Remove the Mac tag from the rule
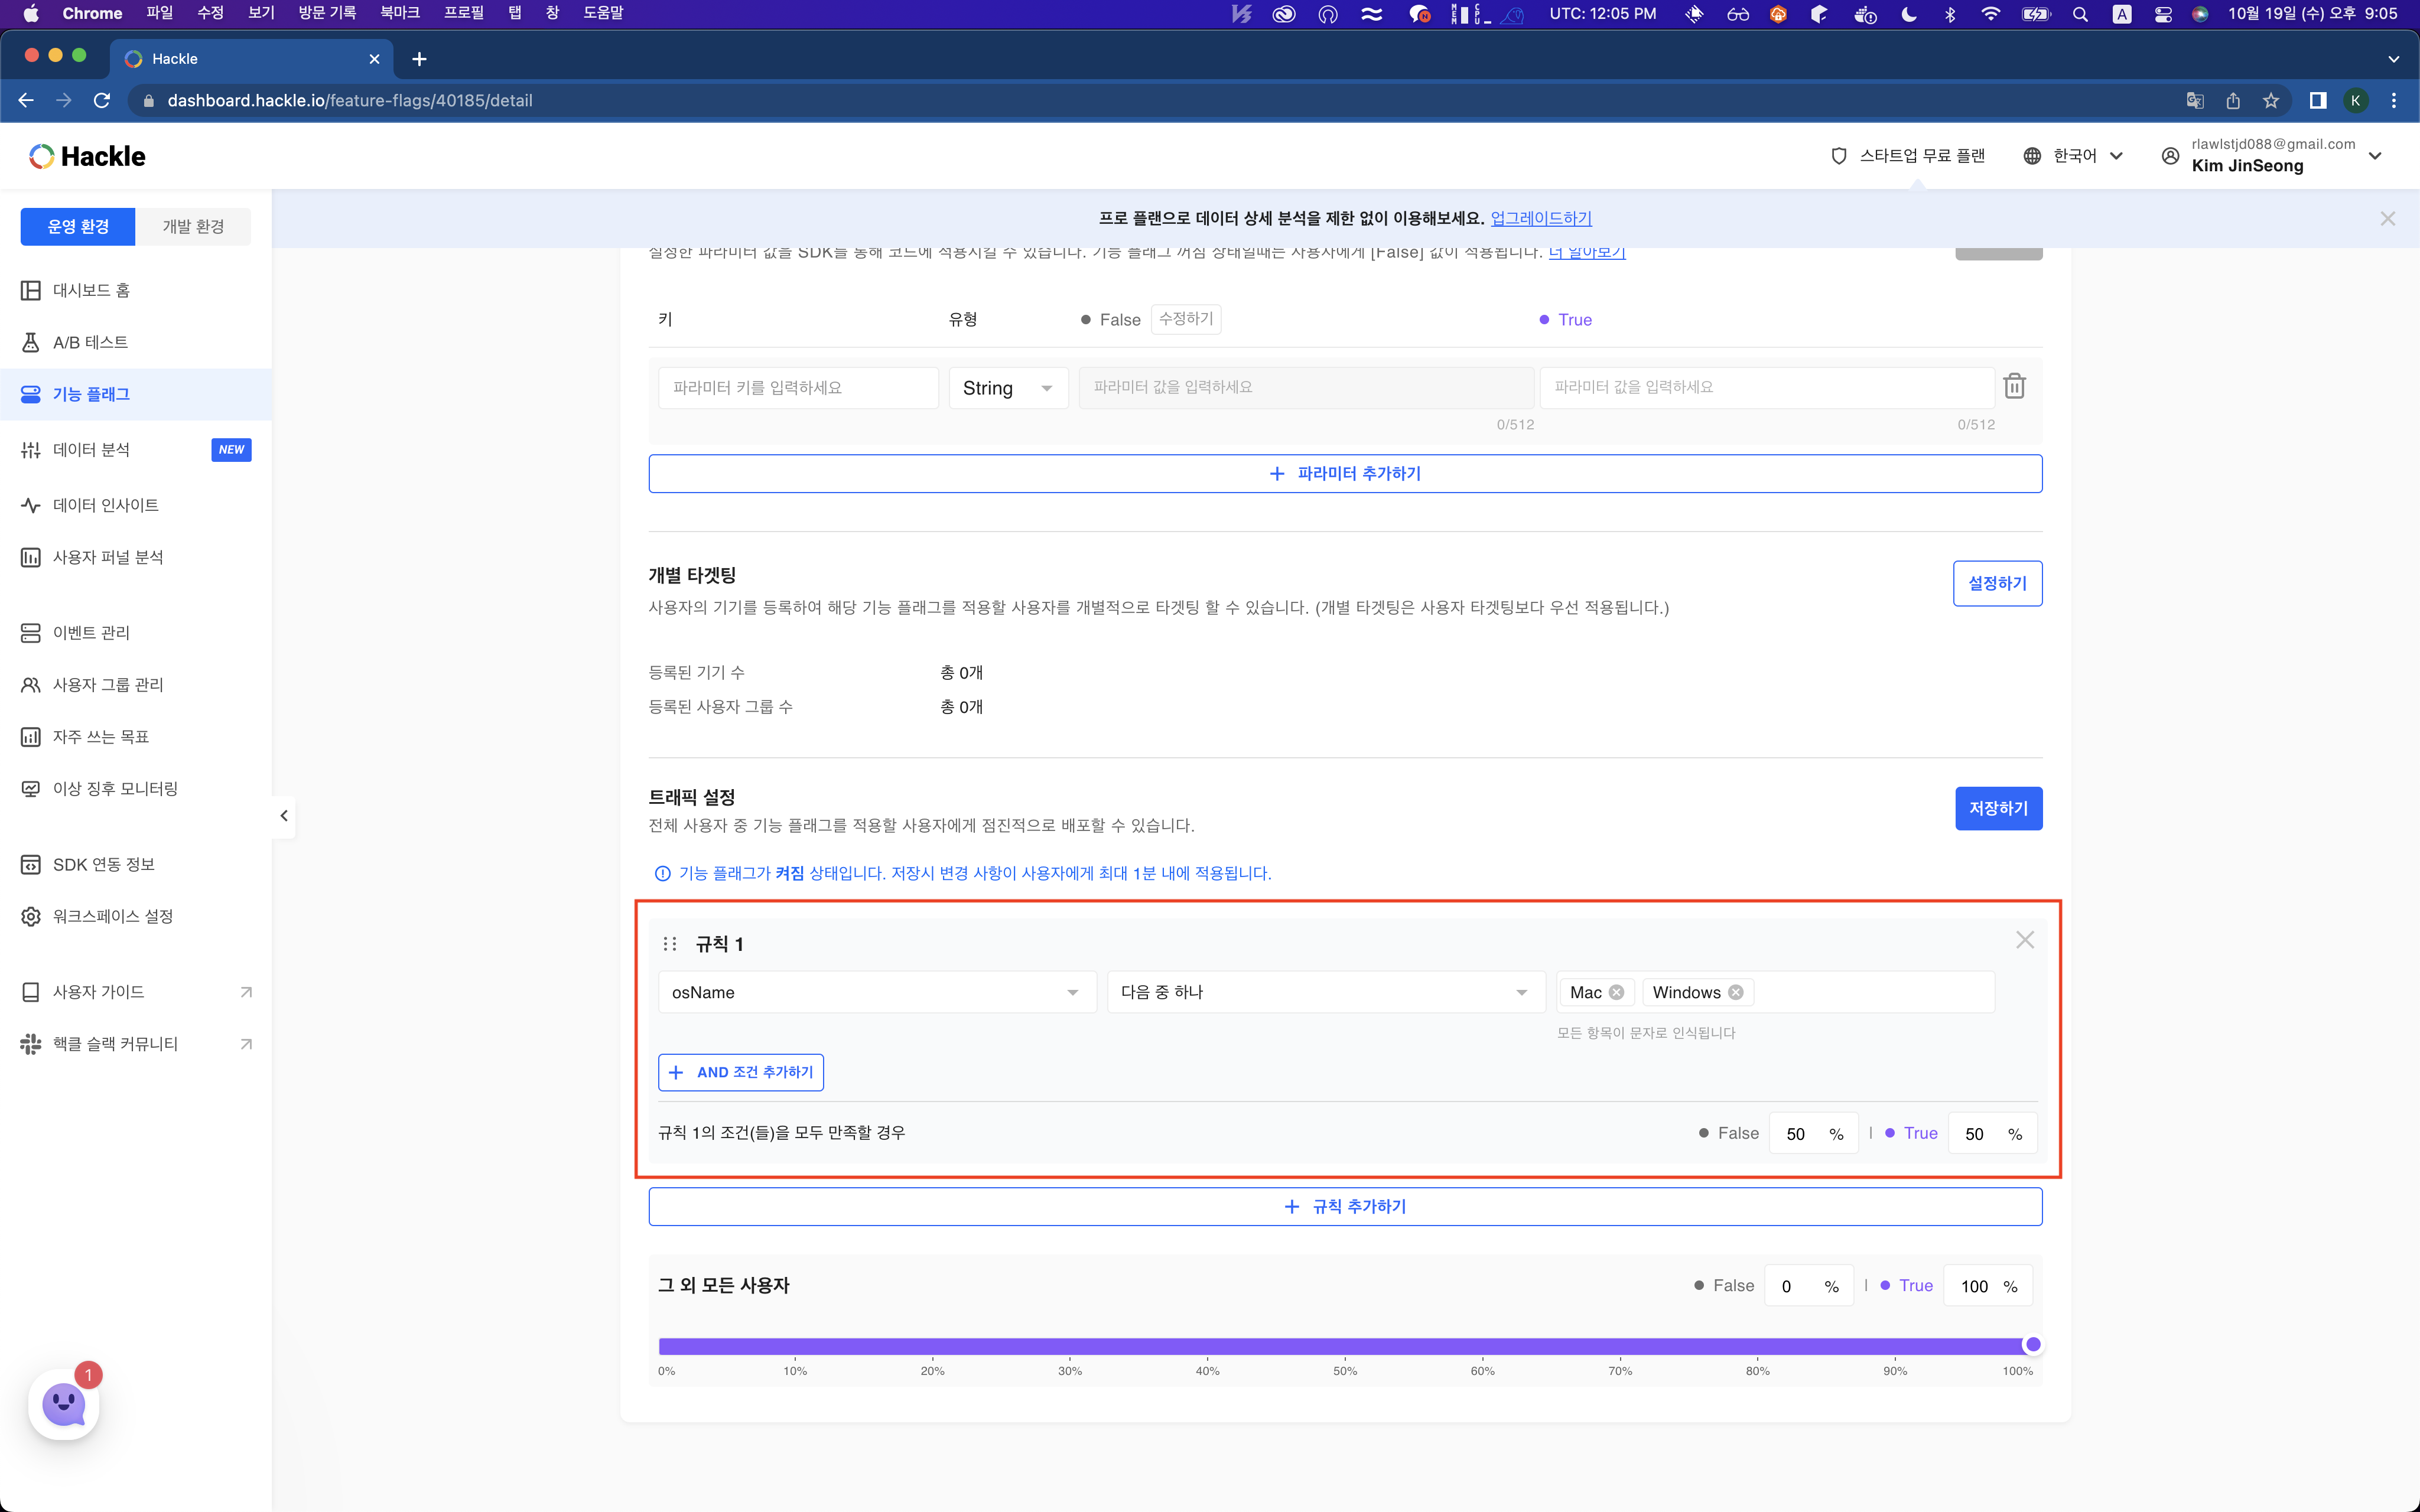The width and height of the screenshot is (2420, 1512). tap(1616, 992)
